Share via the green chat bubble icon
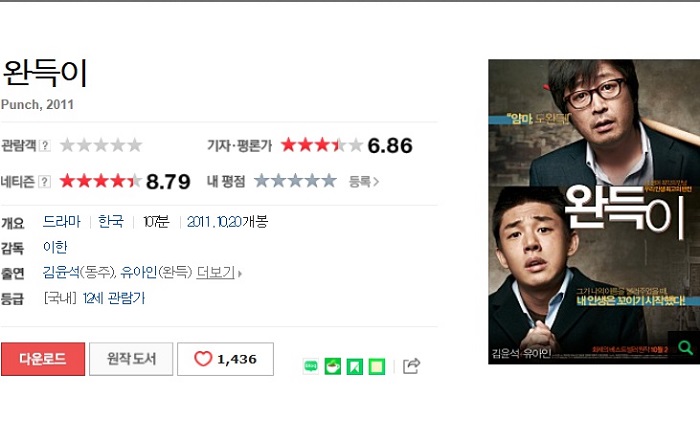Image resolution: width=700 pixels, height=440 pixels. (311, 366)
